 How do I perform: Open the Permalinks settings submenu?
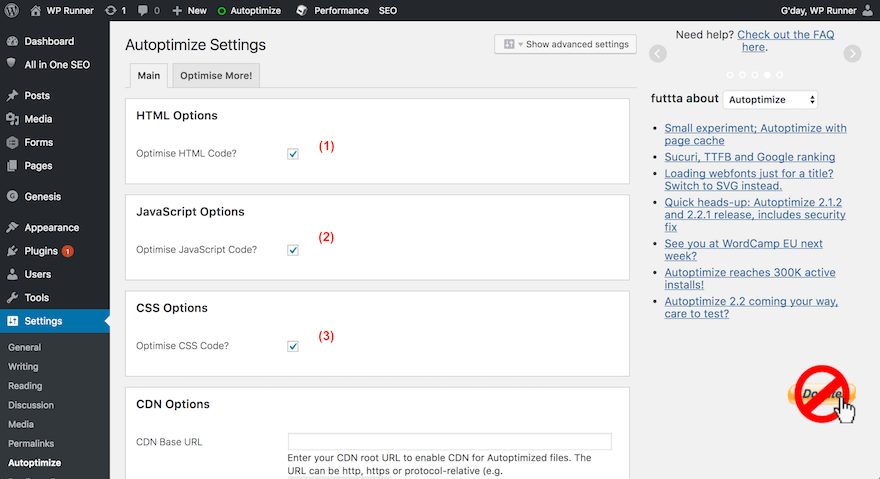(31, 443)
